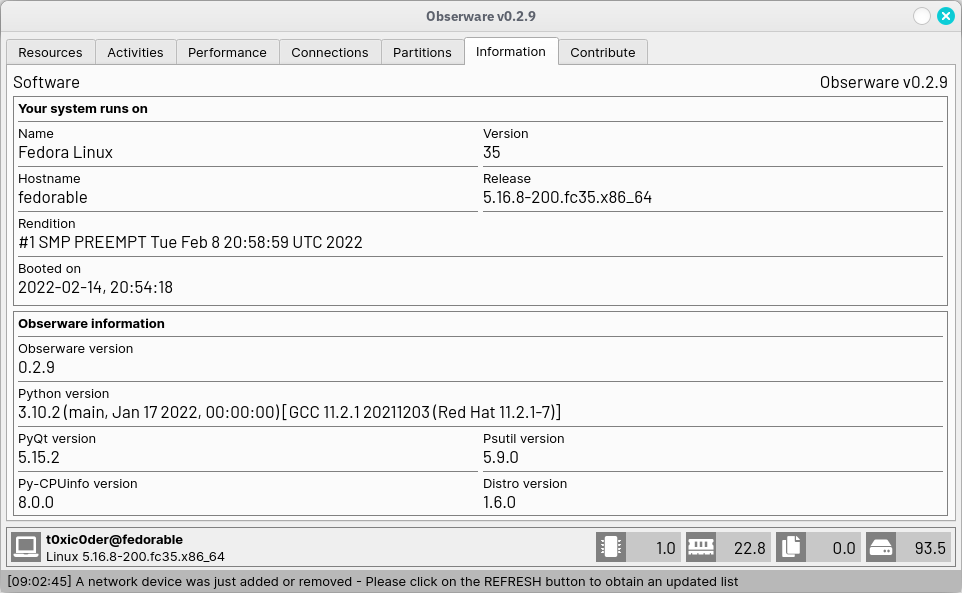Go to the Performance tab
Viewport: 962px width, 593px height.
click(x=227, y=53)
